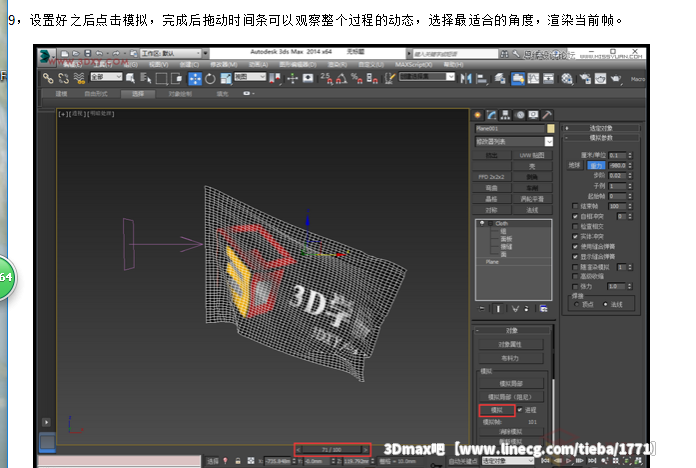Click the Align tool icon

pos(481,79)
